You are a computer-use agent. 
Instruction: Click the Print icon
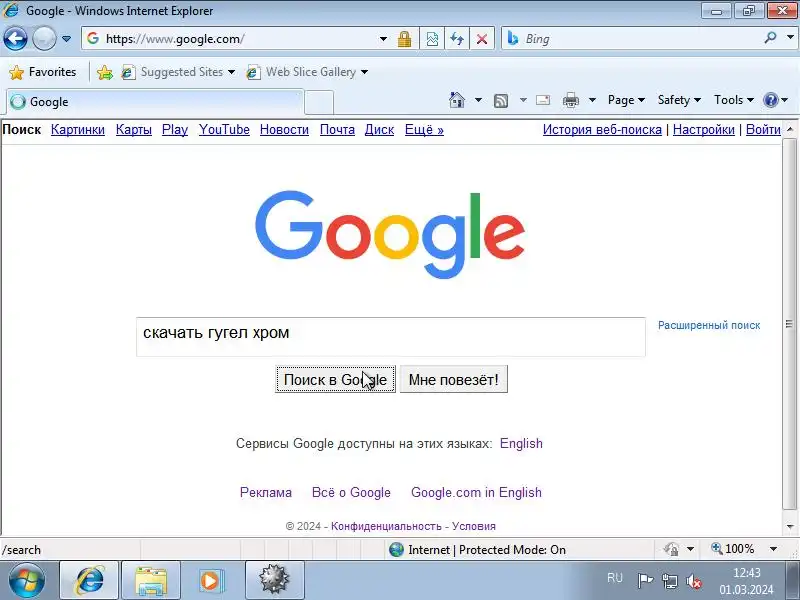(x=571, y=101)
